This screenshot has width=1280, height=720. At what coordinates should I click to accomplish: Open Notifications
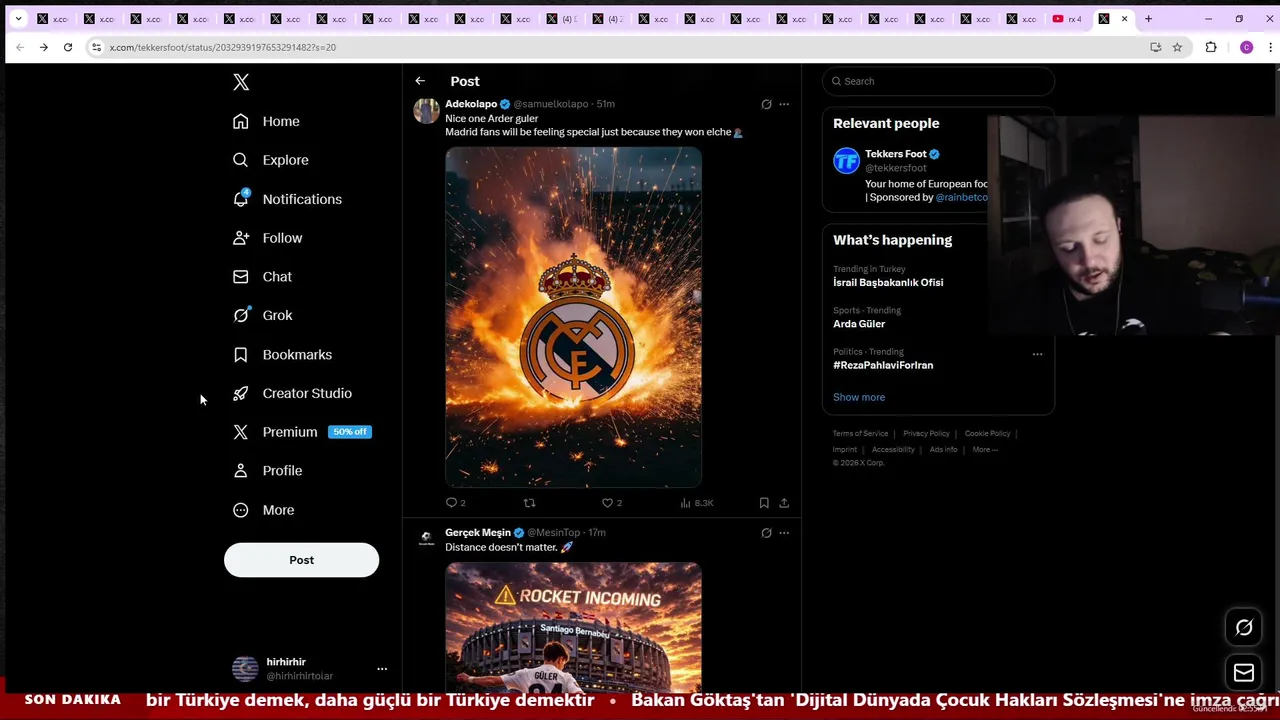point(287,199)
